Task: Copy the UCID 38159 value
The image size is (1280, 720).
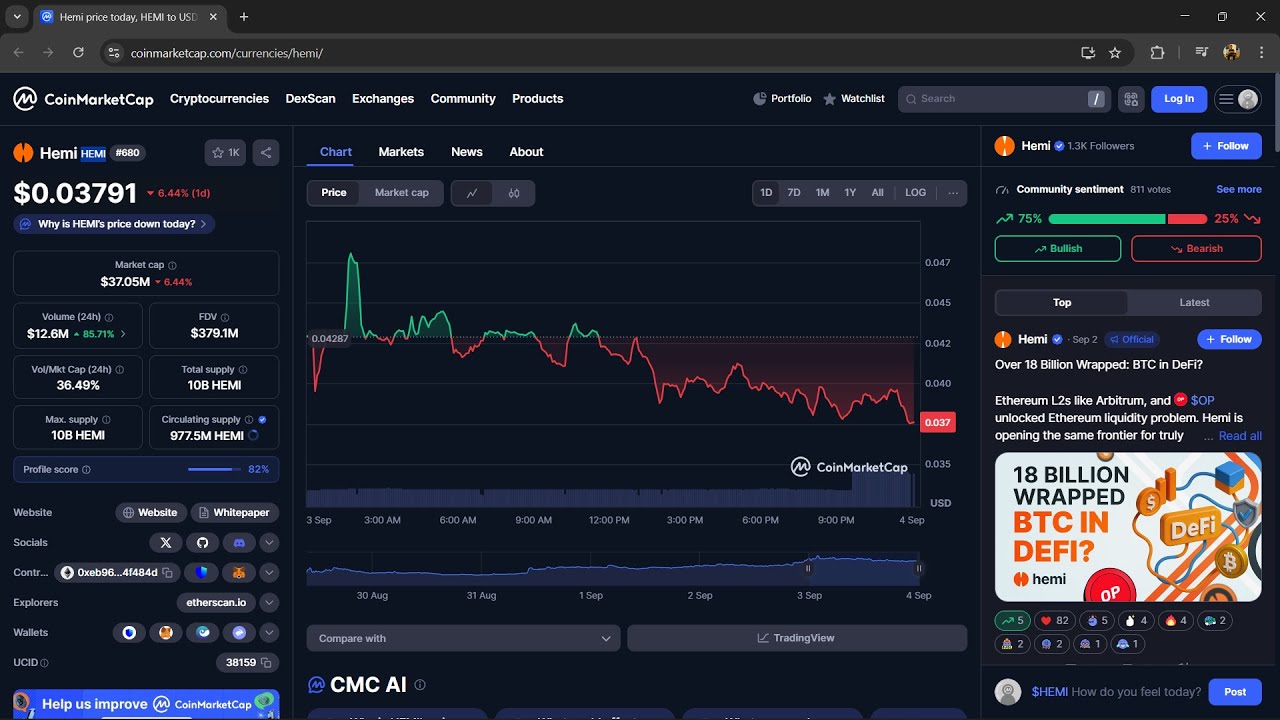Action: (265, 662)
